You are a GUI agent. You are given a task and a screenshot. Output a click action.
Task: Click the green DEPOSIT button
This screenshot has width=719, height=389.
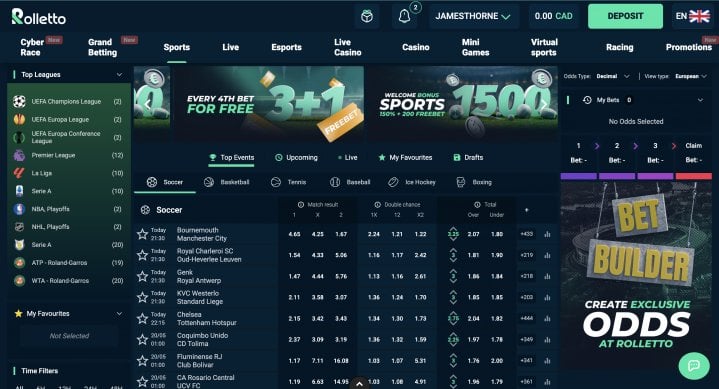pos(625,17)
